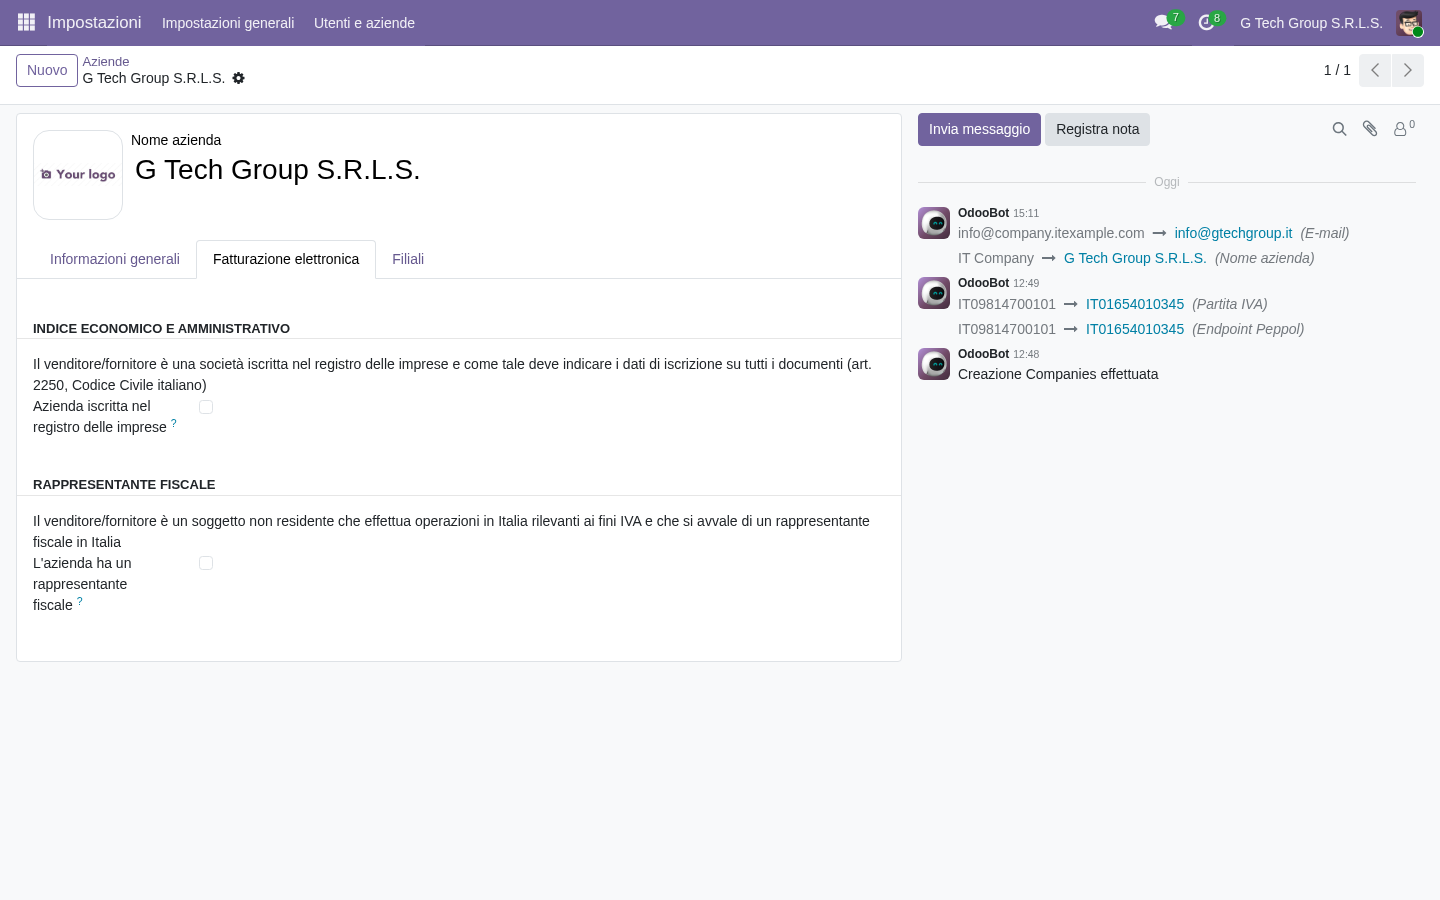This screenshot has width=1440, height=900.
Task: Open the apps grid menu icon
Action: pos(26,22)
